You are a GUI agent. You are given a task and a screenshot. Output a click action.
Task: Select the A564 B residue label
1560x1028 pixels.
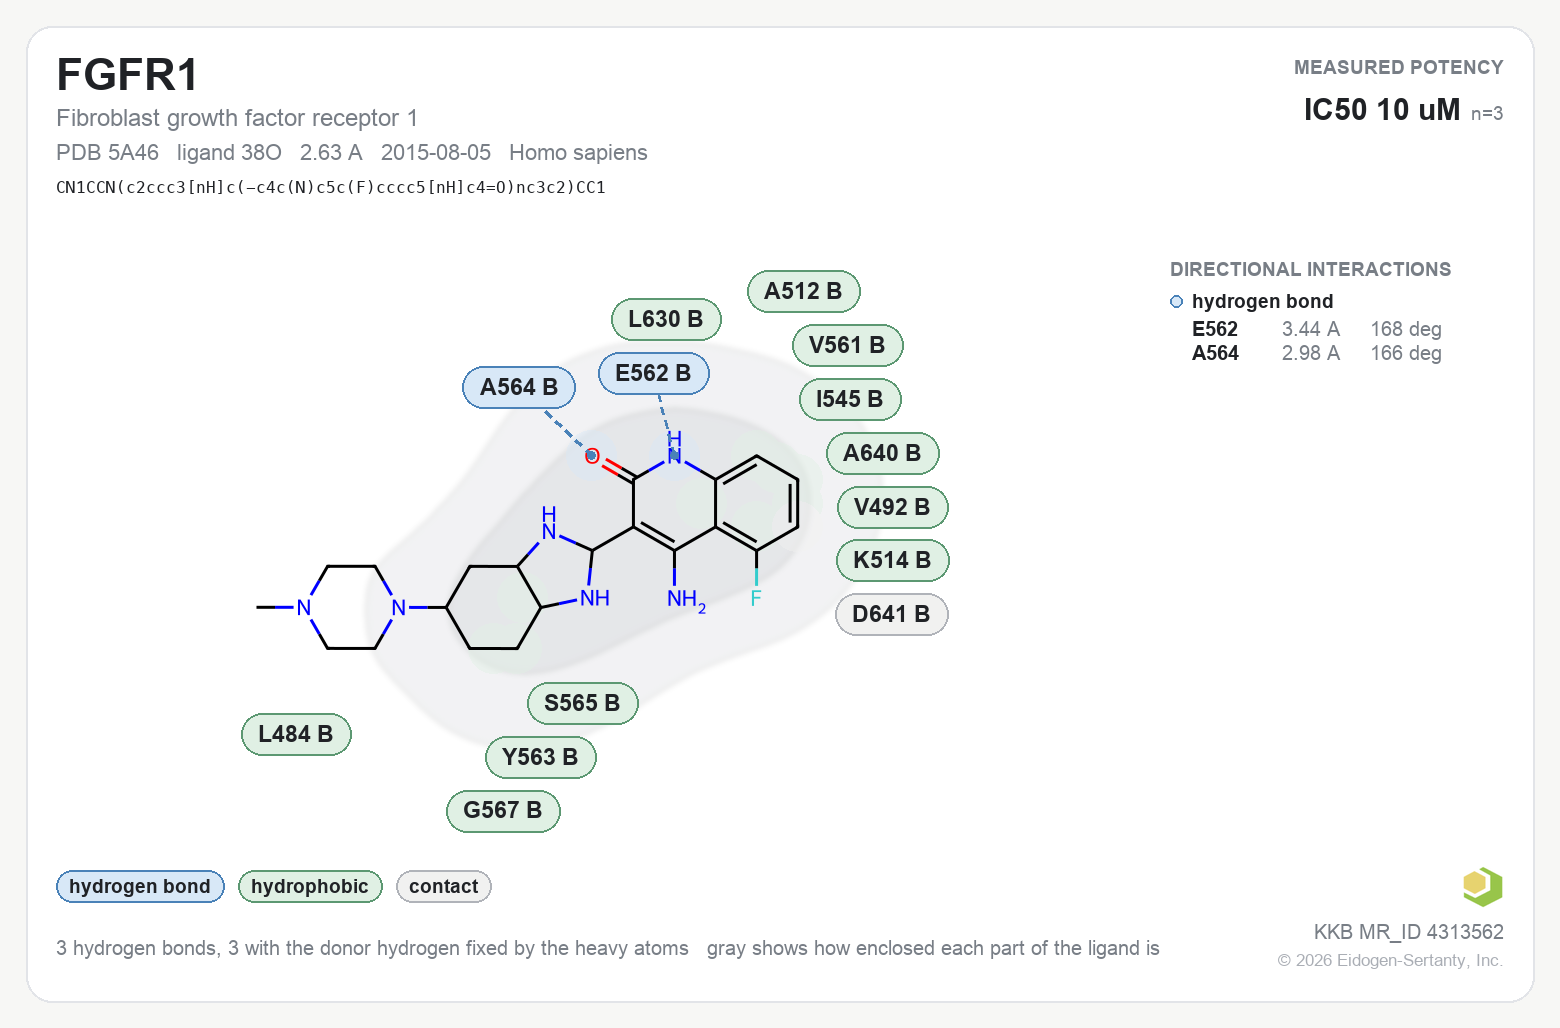(x=519, y=387)
